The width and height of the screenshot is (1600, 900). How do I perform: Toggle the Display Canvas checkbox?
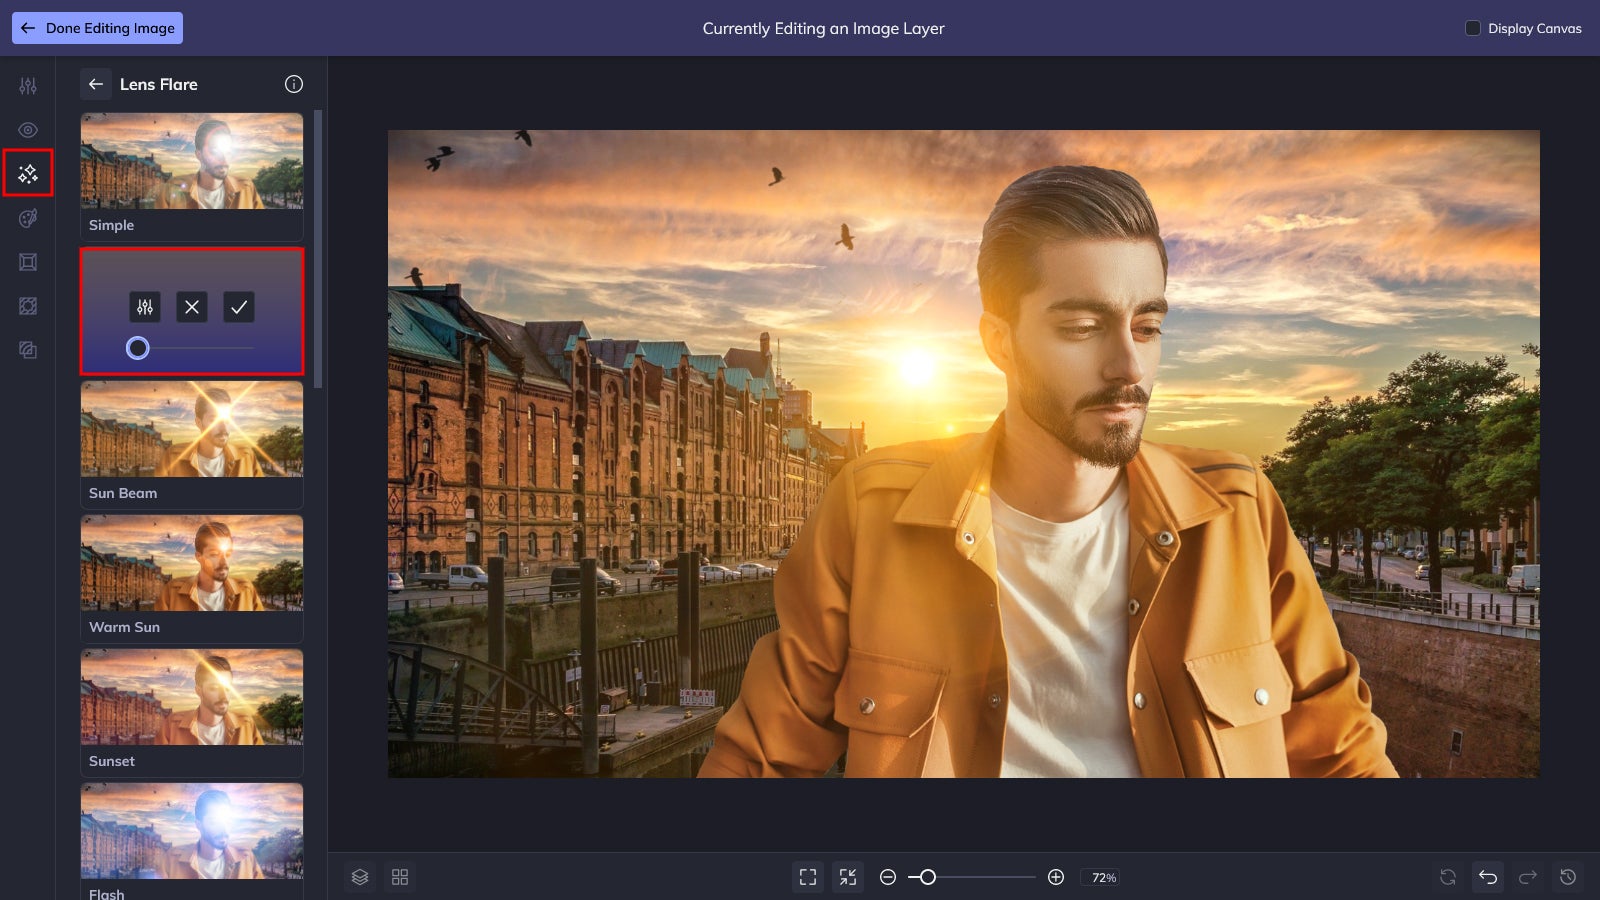pos(1472,28)
